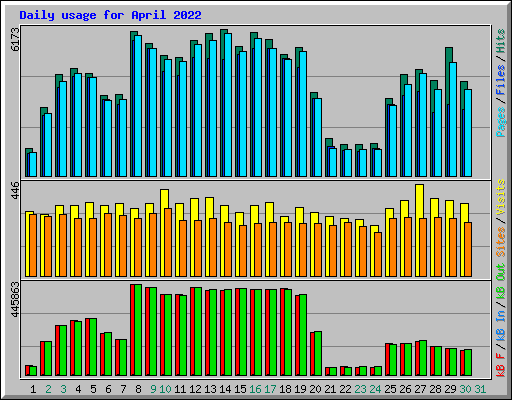The height and width of the screenshot is (400, 512).
Task: Select the 6173 axis value label
Action: click(15, 40)
